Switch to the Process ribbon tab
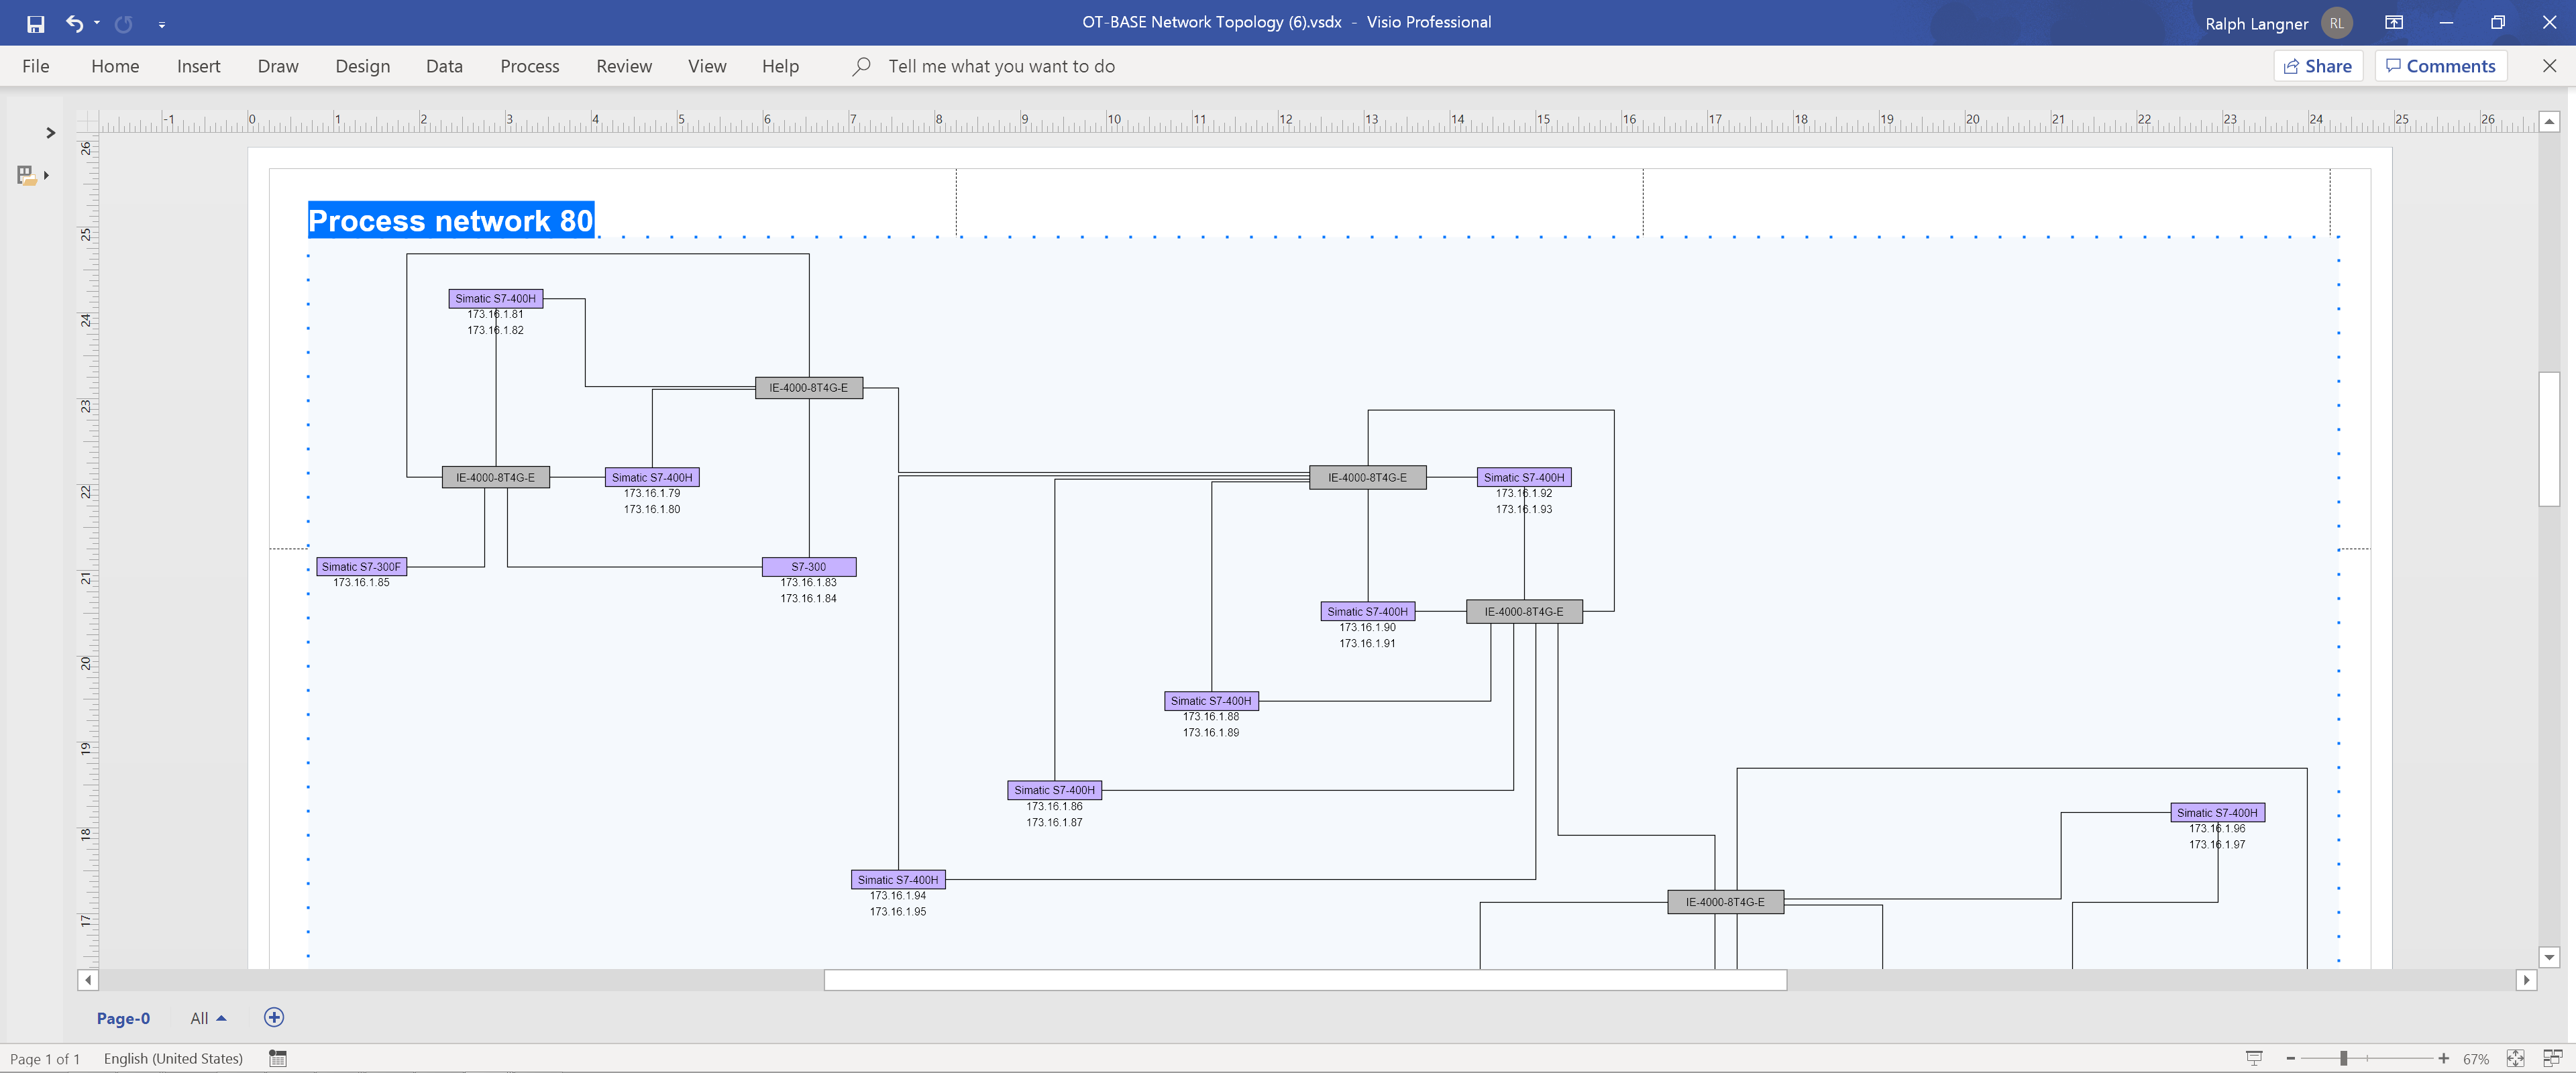2576x1073 pixels. click(x=530, y=66)
